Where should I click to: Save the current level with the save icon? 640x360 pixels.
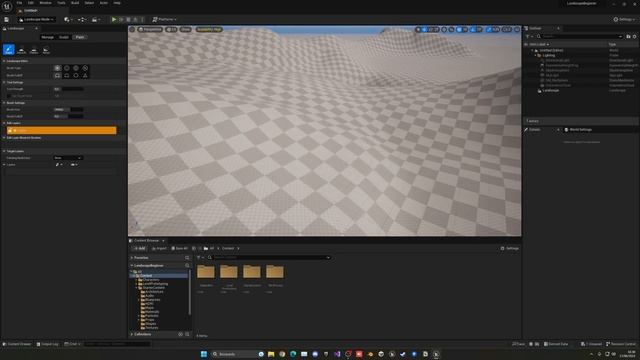(7, 19)
